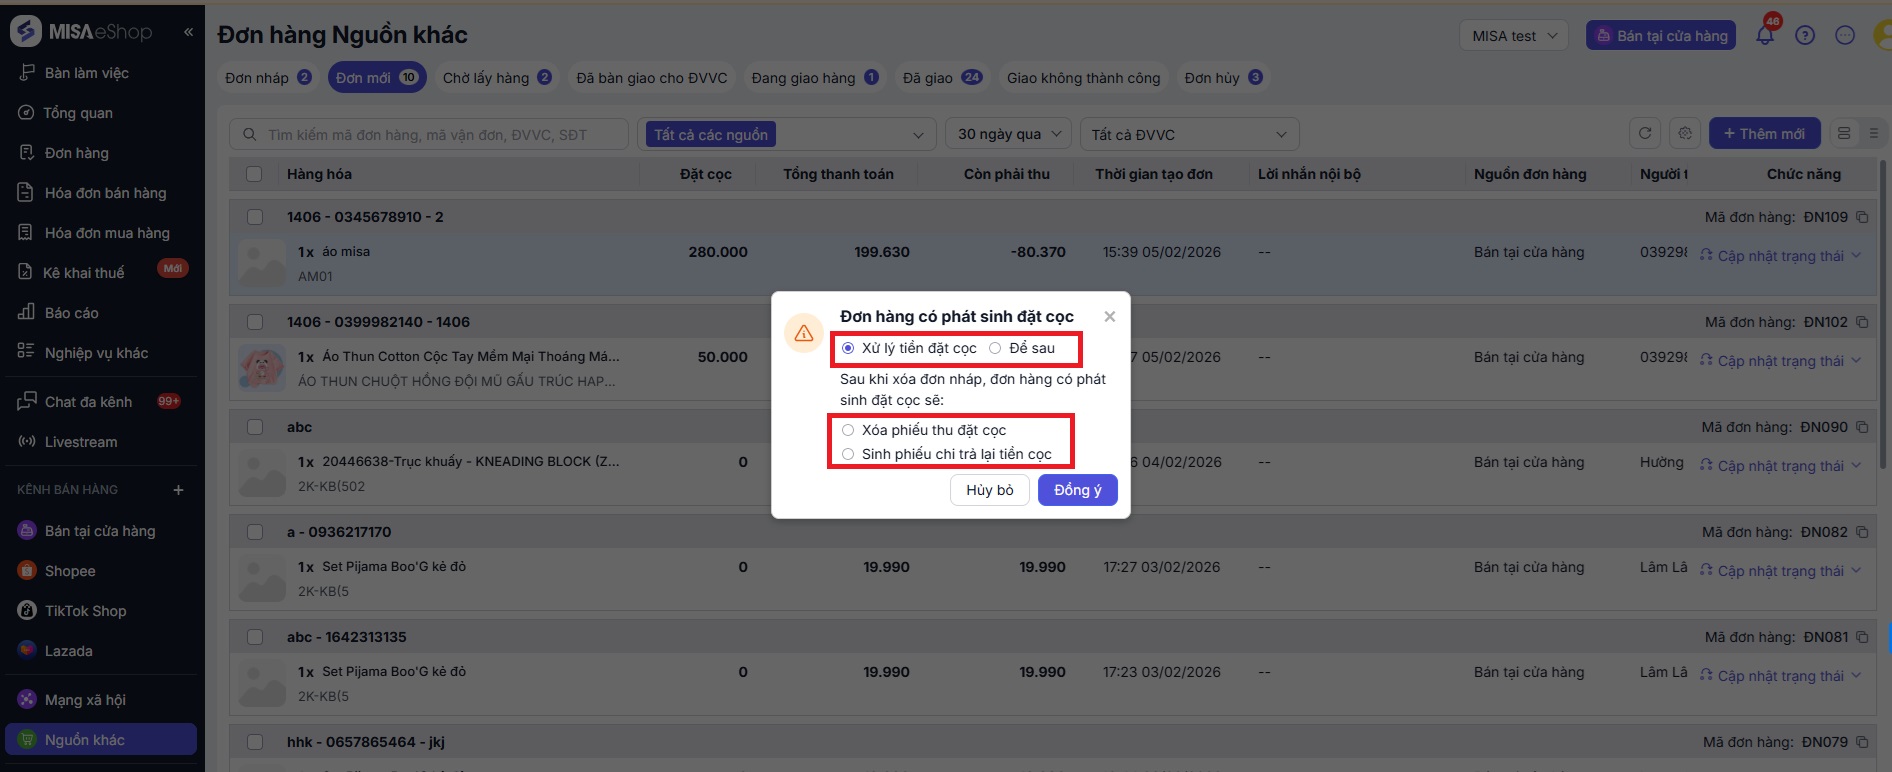
Task: Click 'Đồng ý' to confirm the dialog
Action: tap(1077, 490)
